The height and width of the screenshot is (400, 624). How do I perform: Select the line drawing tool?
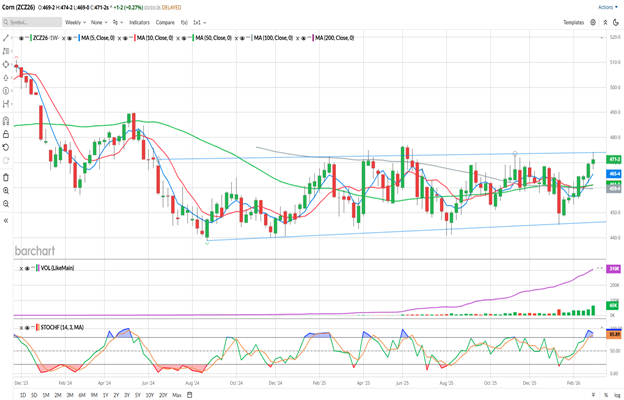(6, 38)
